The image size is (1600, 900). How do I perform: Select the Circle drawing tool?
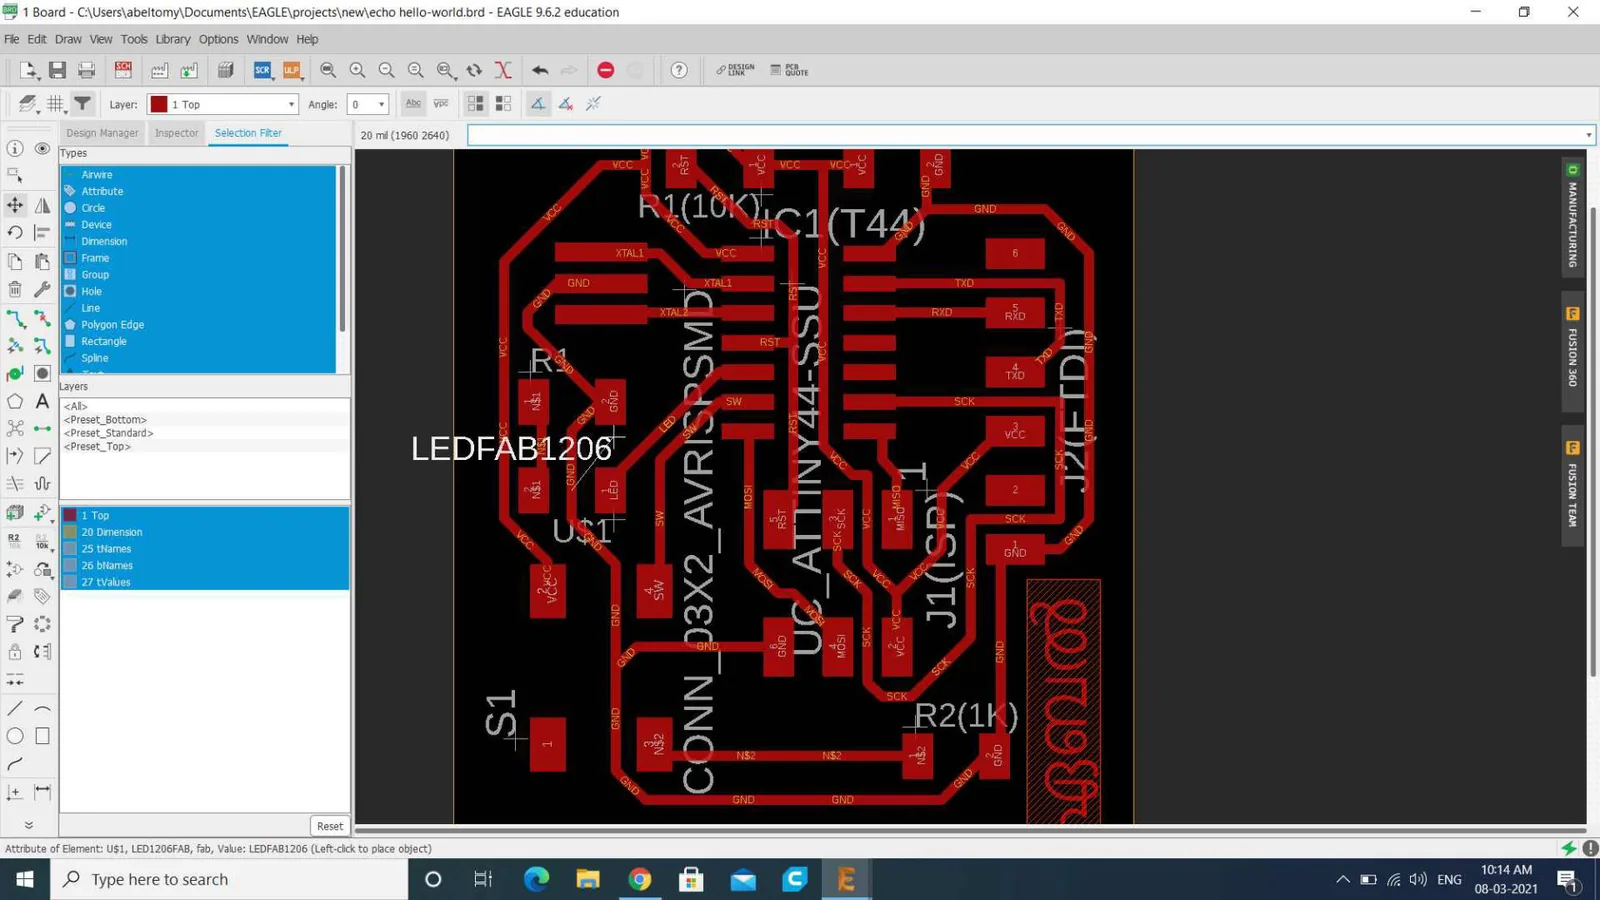15,736
